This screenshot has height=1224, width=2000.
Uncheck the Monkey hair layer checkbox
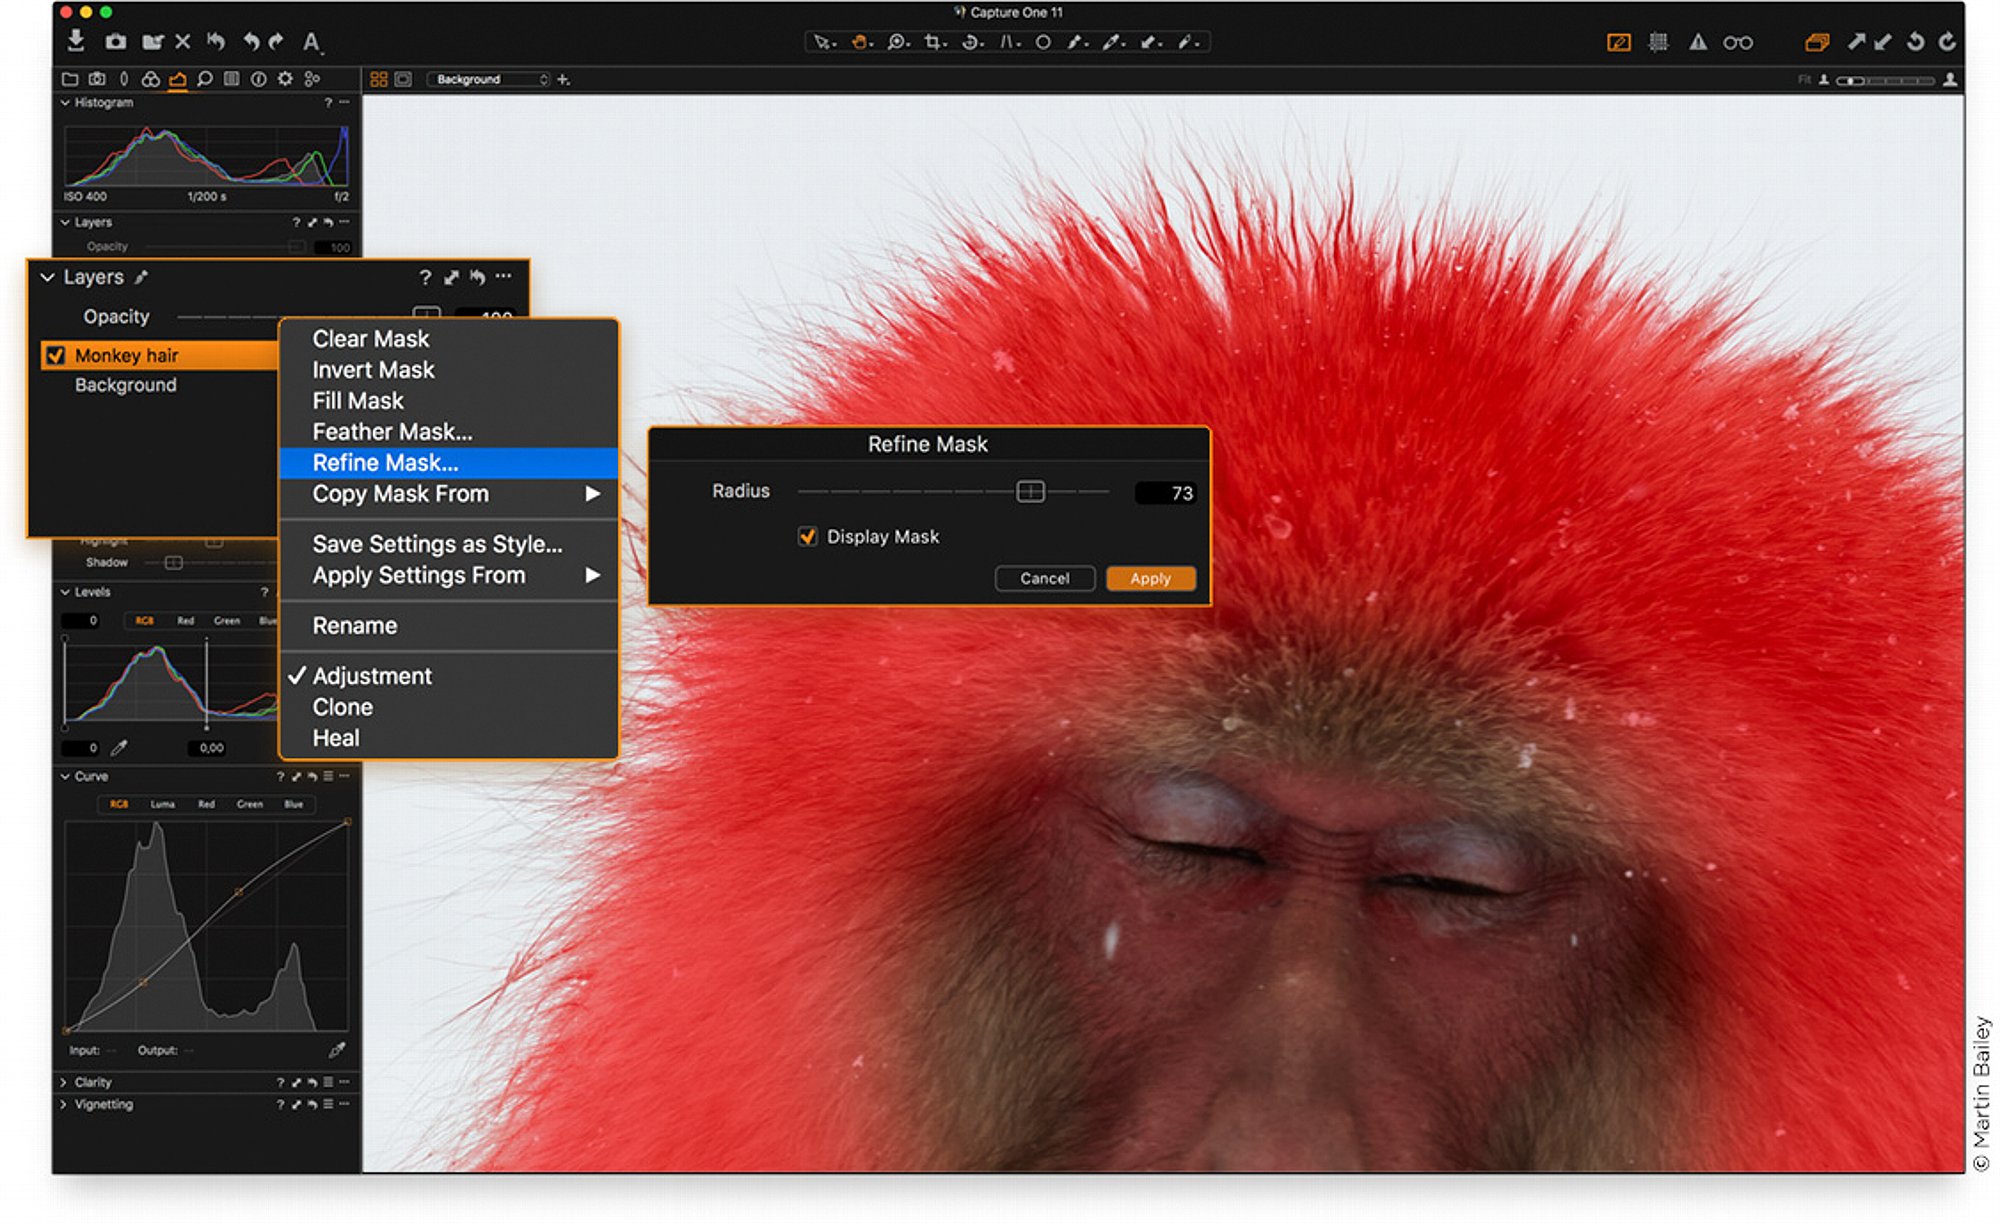point(56,355)
